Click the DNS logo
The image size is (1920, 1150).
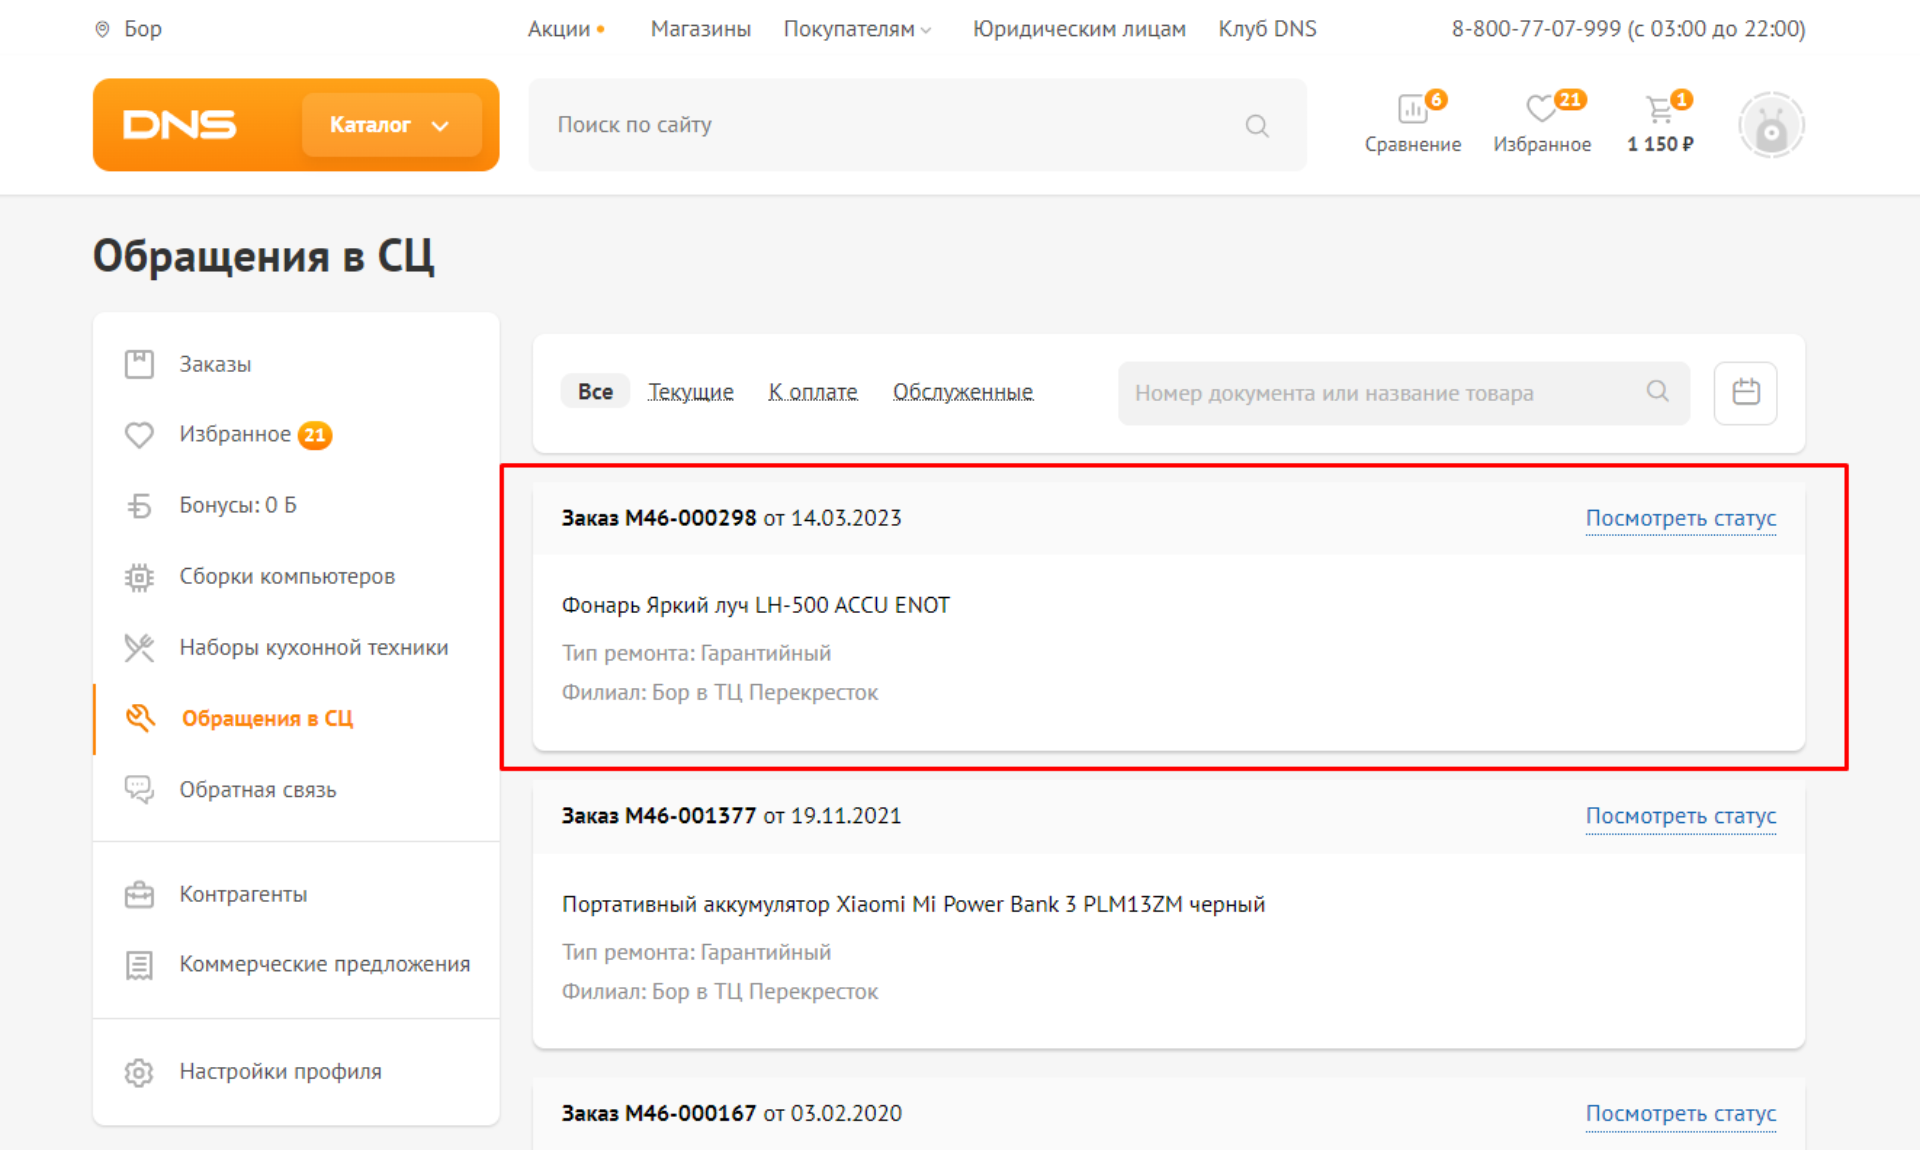[180, 125]
